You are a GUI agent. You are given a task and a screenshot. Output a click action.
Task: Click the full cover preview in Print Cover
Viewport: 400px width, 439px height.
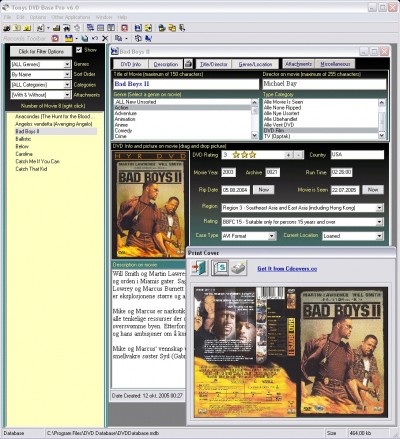[291, 352]
